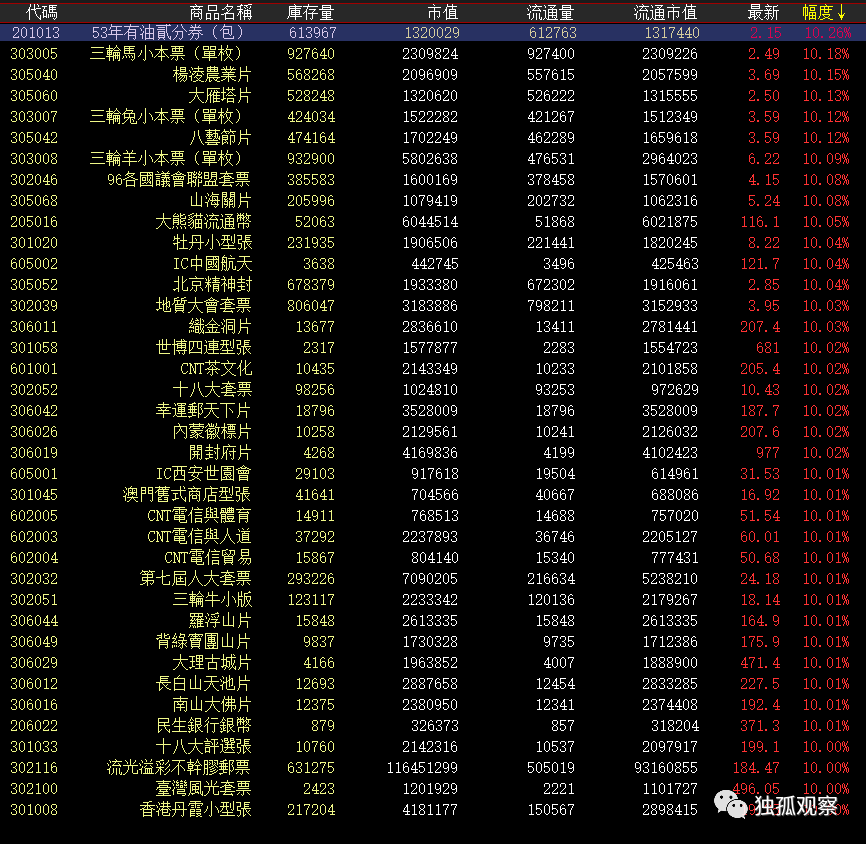The height and width of the screenshot is (844, 866).
Task: Select the CNT茶文化 row
Action: (x=433, y=368)
